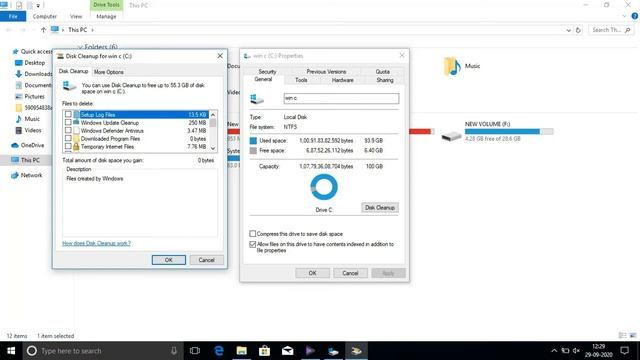Open Hardware tab in Properties
Screen dimensions: 640x360
click(x=342, y=80)
